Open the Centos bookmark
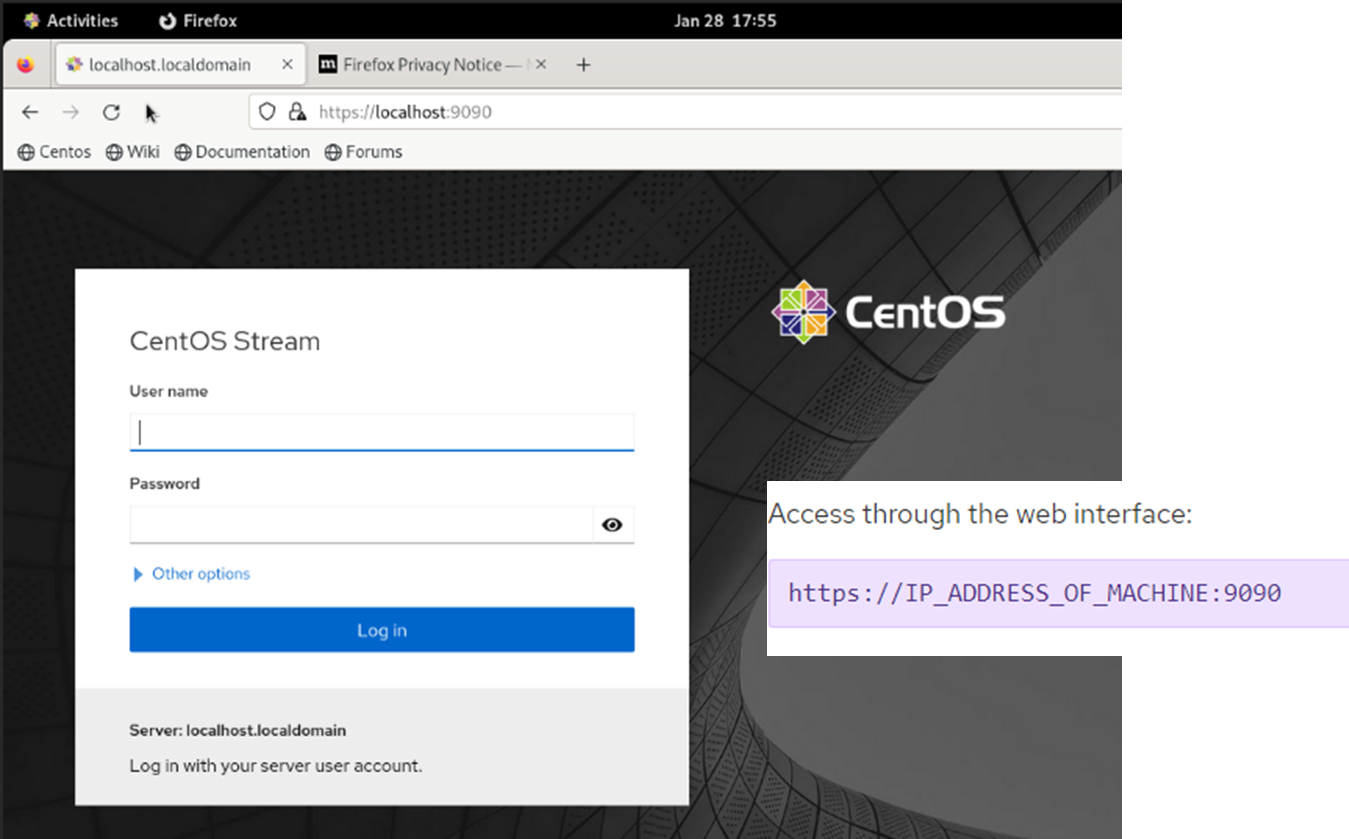Viewport: 1349px width, 839px height. (54, 152)
